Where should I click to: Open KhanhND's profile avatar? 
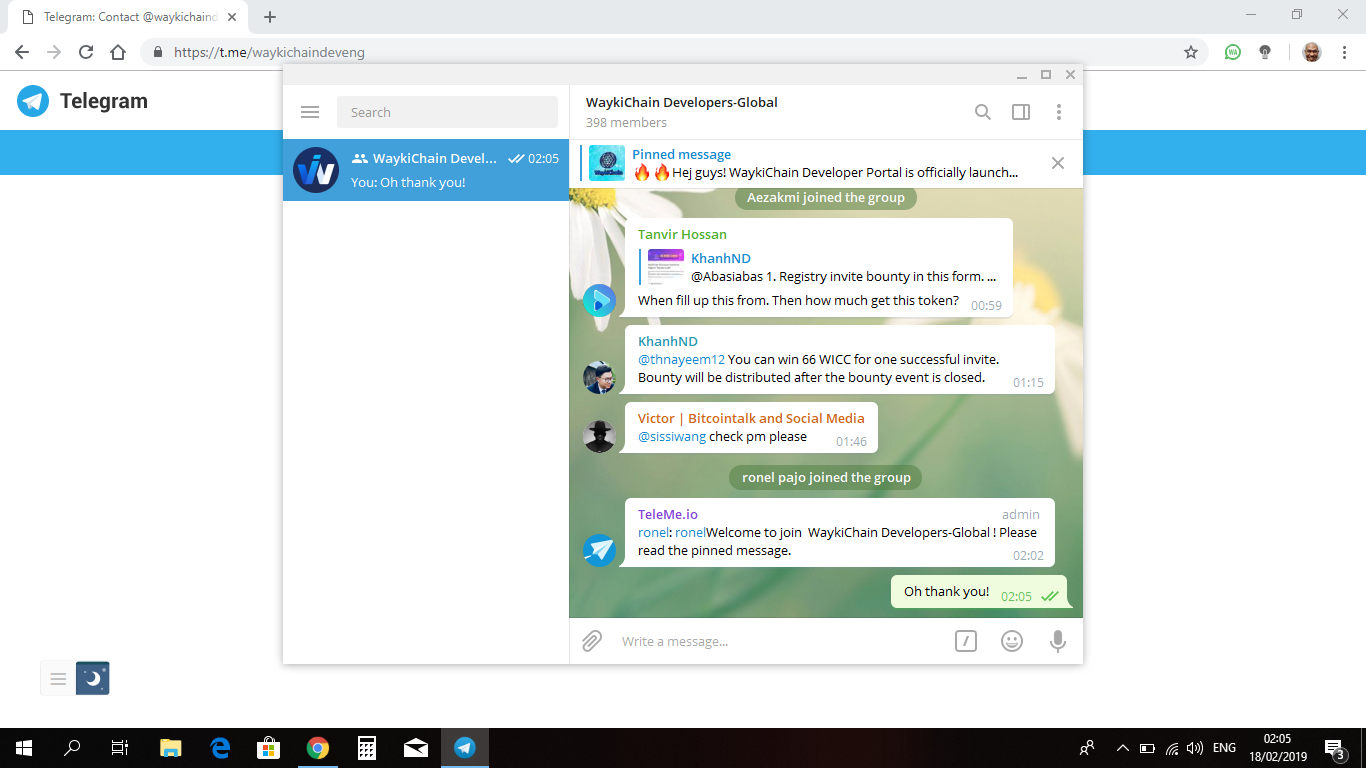(599, 377)
